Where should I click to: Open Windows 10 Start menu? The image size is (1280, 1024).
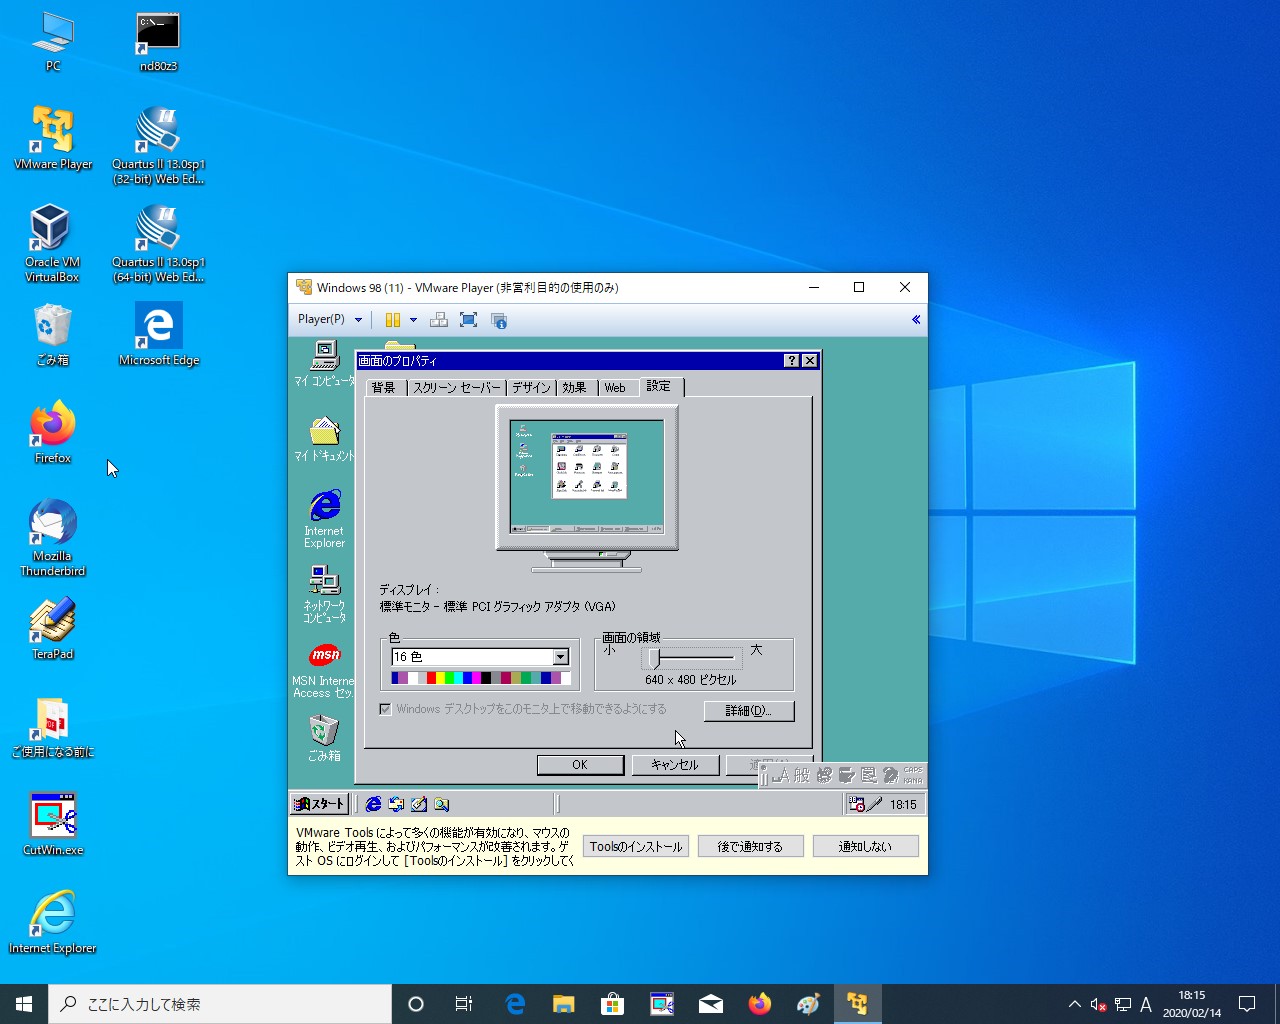click(x=24, y=1004)
